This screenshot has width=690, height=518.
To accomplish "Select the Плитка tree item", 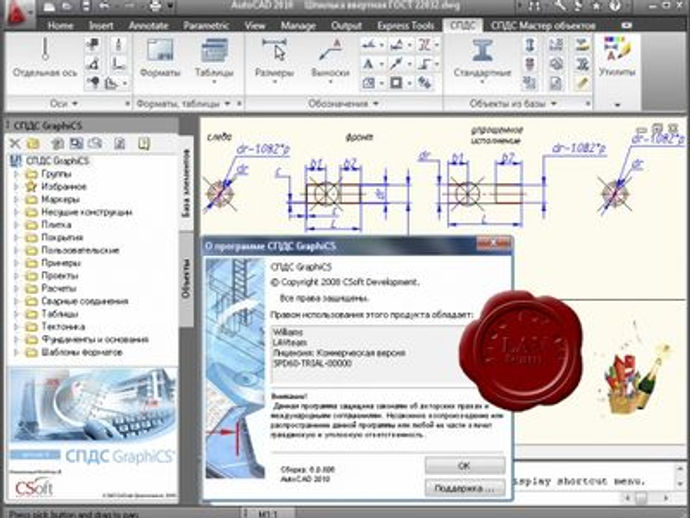I will point(56,225).
